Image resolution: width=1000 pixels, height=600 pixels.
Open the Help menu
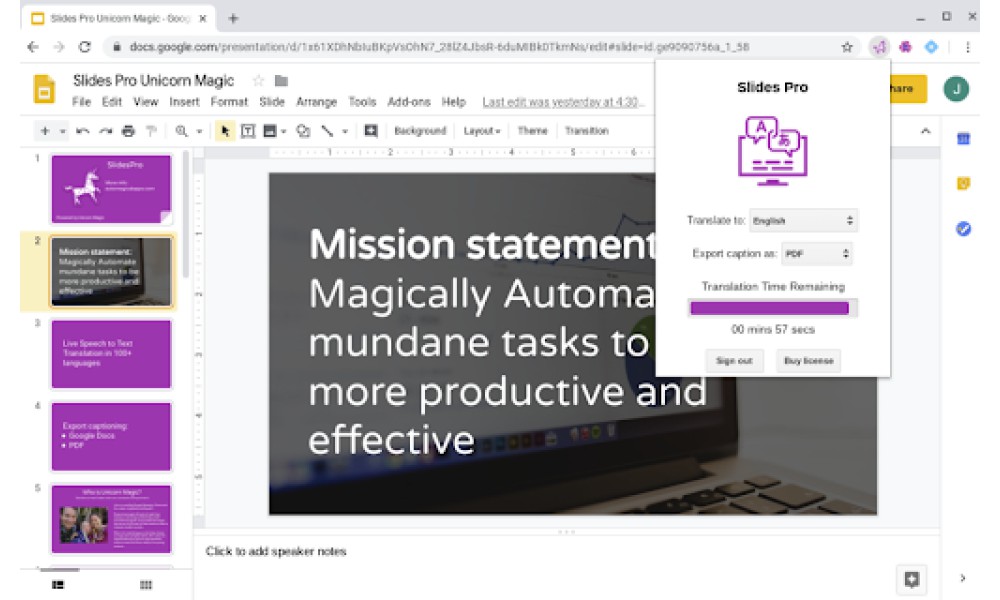point(453,102)
